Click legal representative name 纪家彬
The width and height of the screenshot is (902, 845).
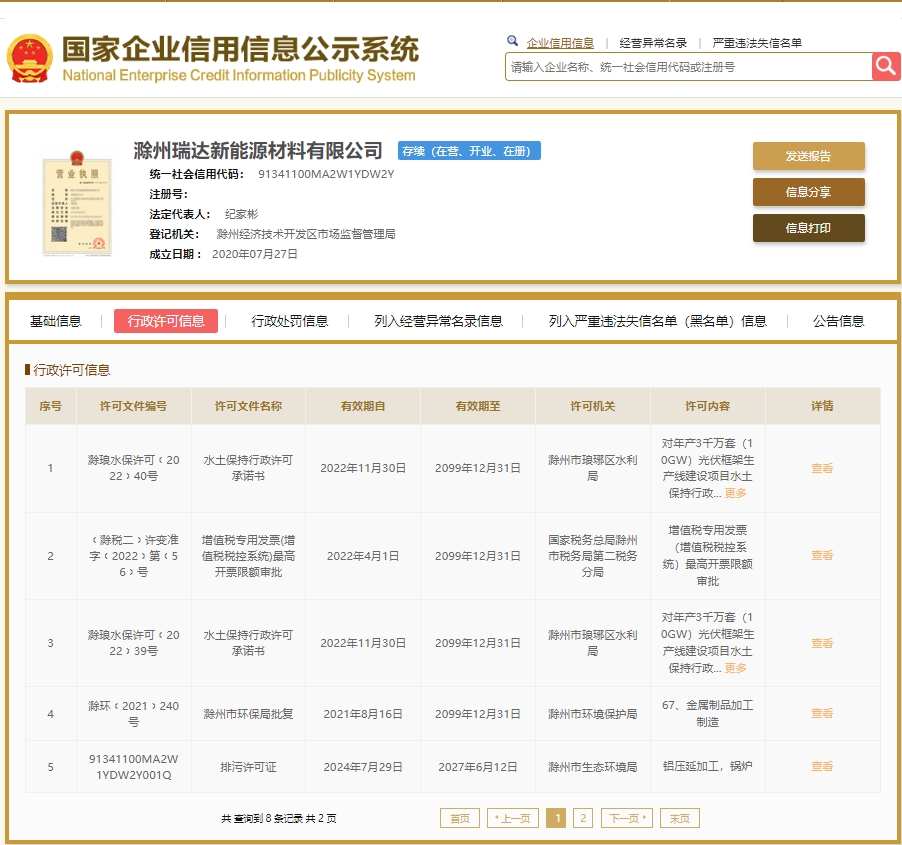(x=242, y=214)
